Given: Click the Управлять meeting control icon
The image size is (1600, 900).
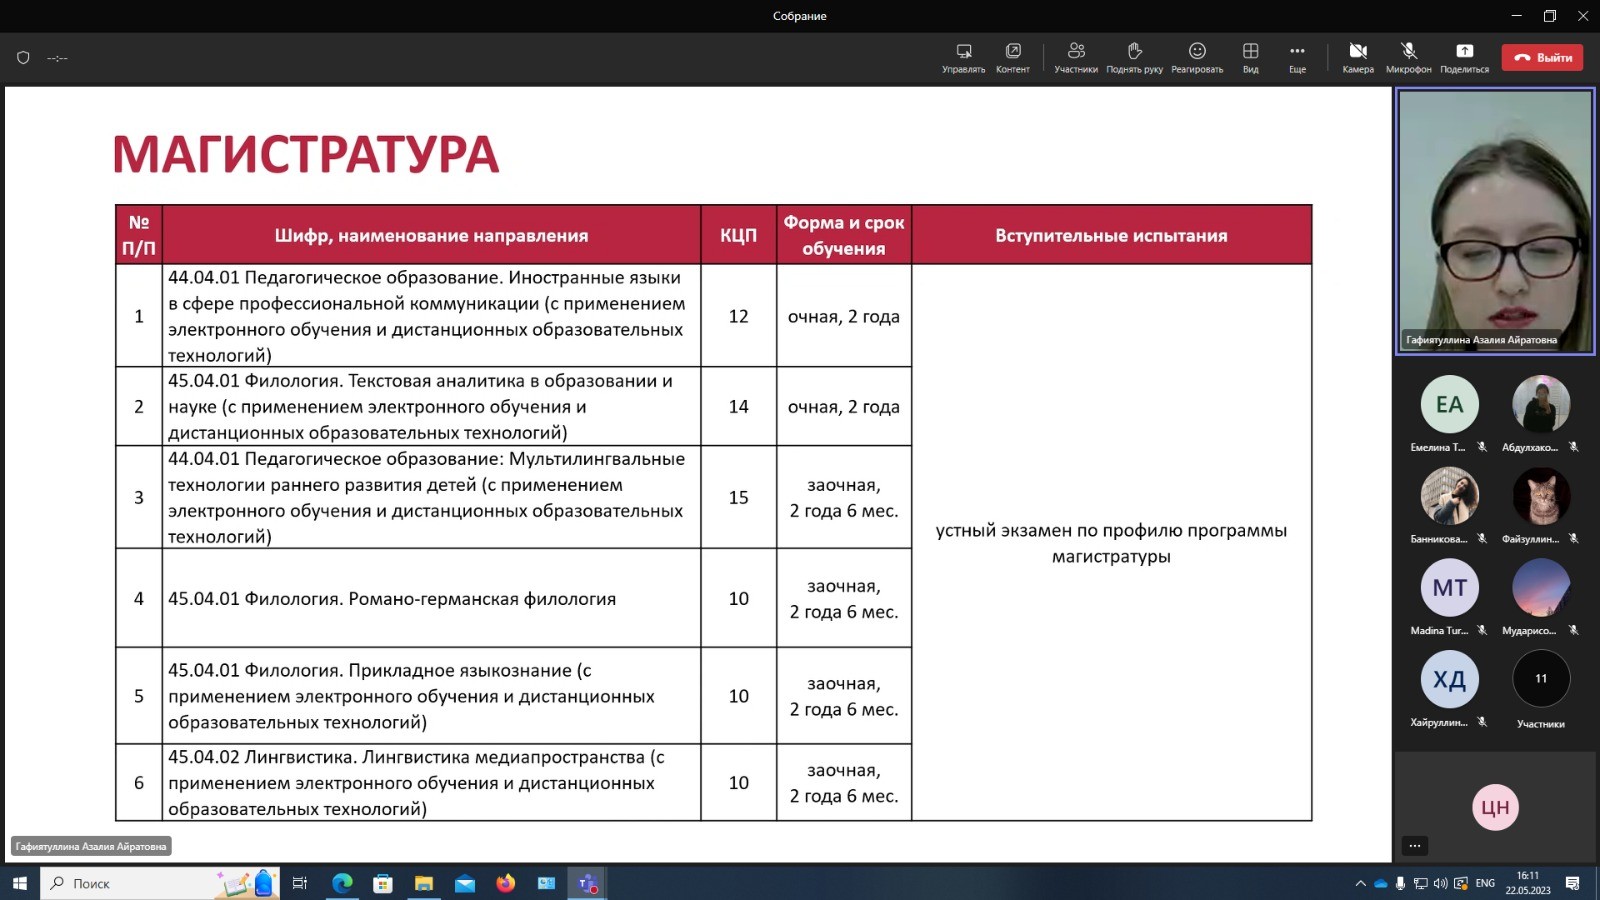Looking at the screenshot, I should click(963, 57).
